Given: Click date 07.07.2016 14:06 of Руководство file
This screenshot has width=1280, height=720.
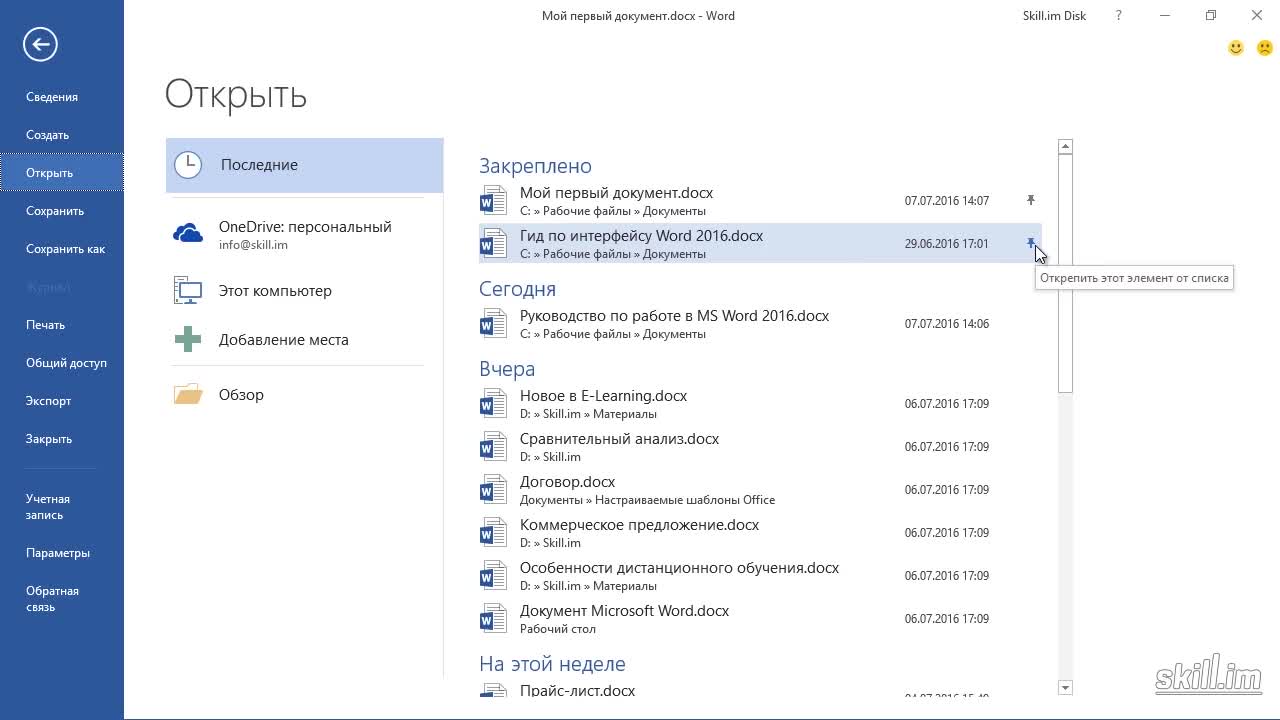Looking at the screenshot, I should [947, 324].
